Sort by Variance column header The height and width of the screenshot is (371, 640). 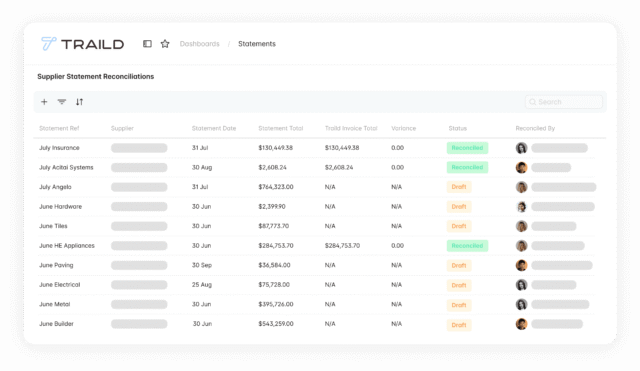coord(404,128)
